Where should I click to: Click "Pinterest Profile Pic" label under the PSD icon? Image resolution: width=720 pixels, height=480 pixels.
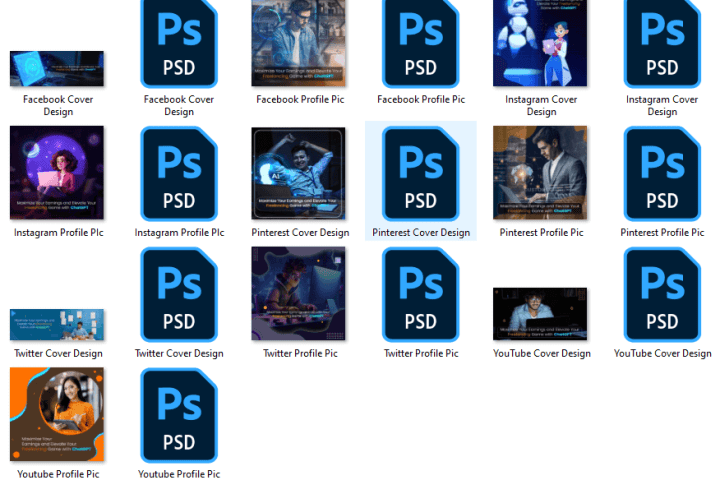coord(662,232)
